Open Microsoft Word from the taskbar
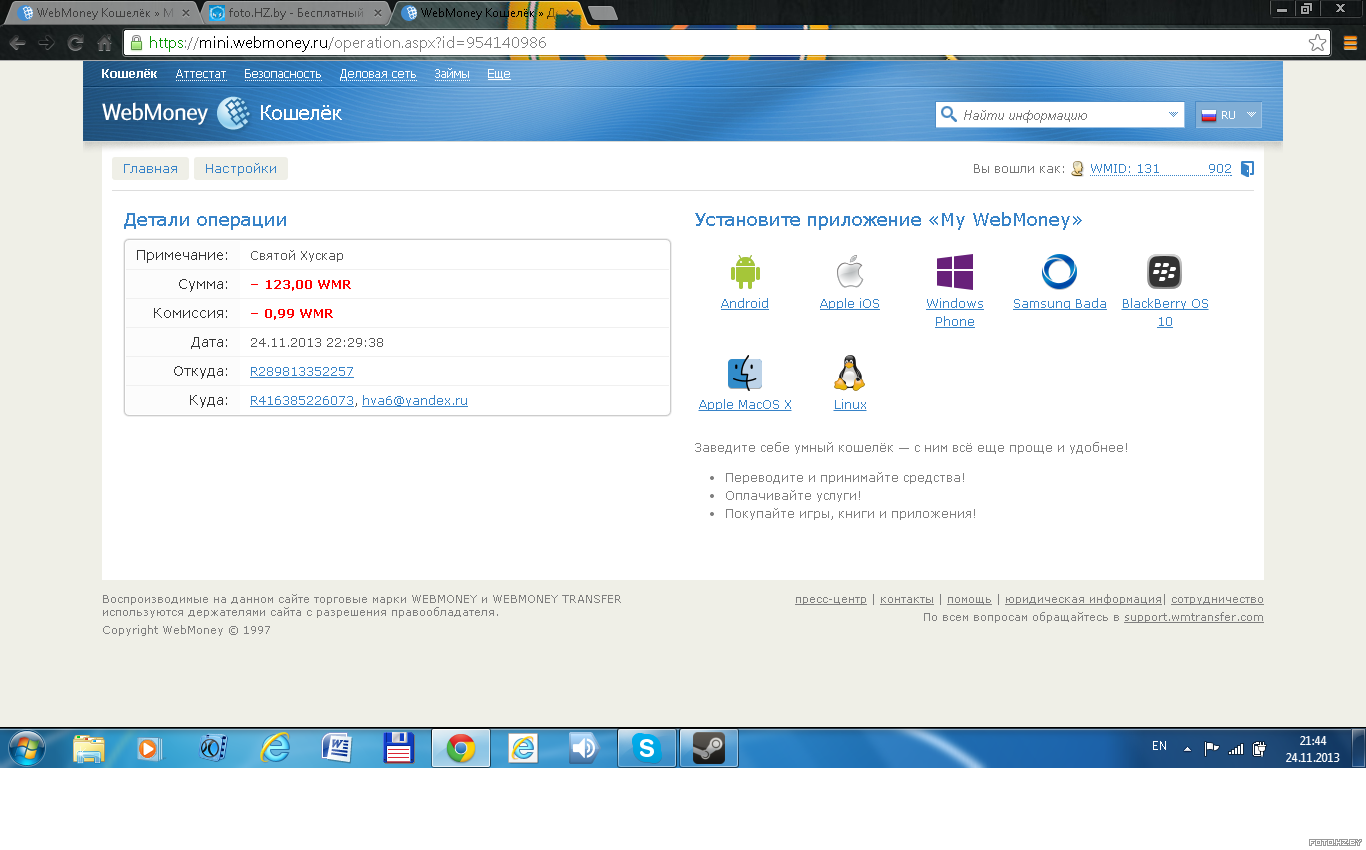 337,748
